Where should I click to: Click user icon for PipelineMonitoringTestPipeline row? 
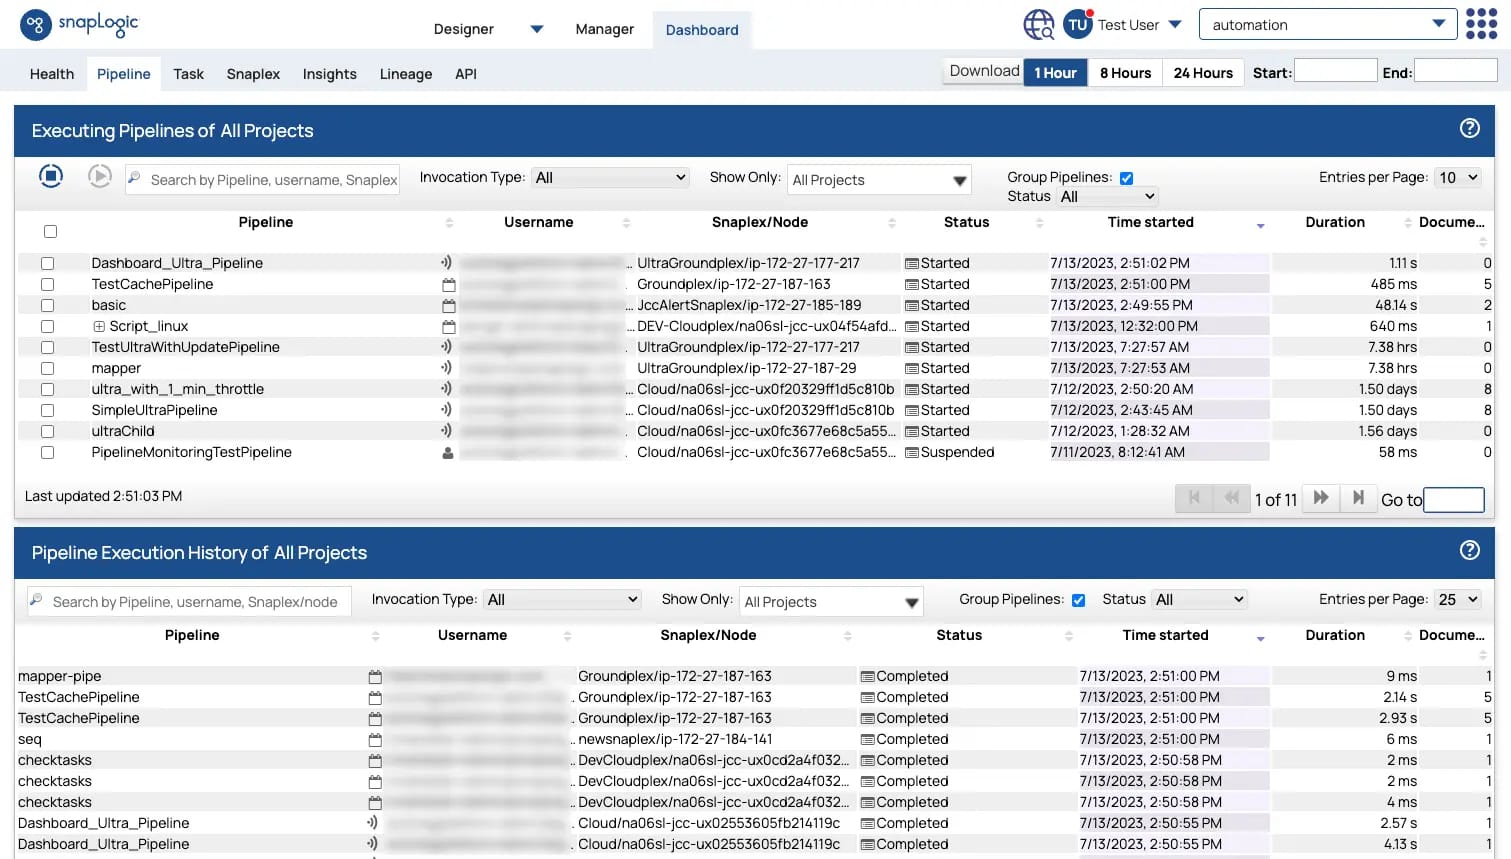coord(448,453)
